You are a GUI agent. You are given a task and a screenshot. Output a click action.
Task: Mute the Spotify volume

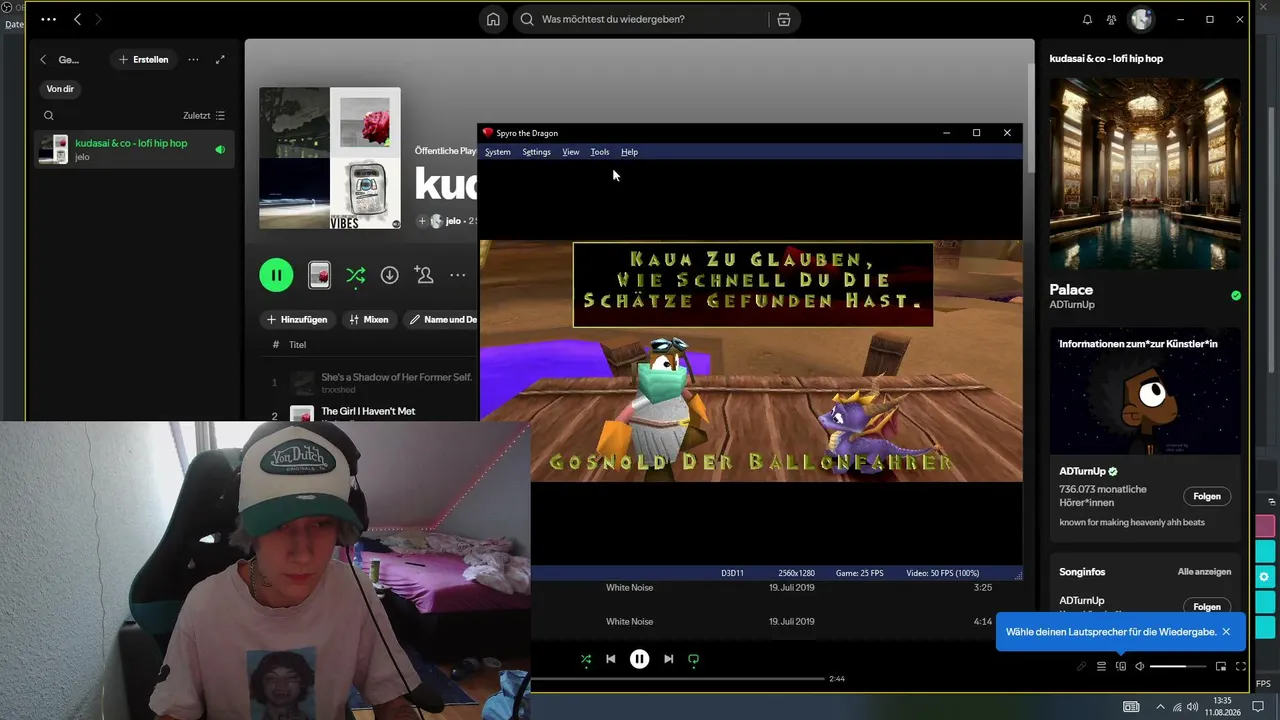1139,666
